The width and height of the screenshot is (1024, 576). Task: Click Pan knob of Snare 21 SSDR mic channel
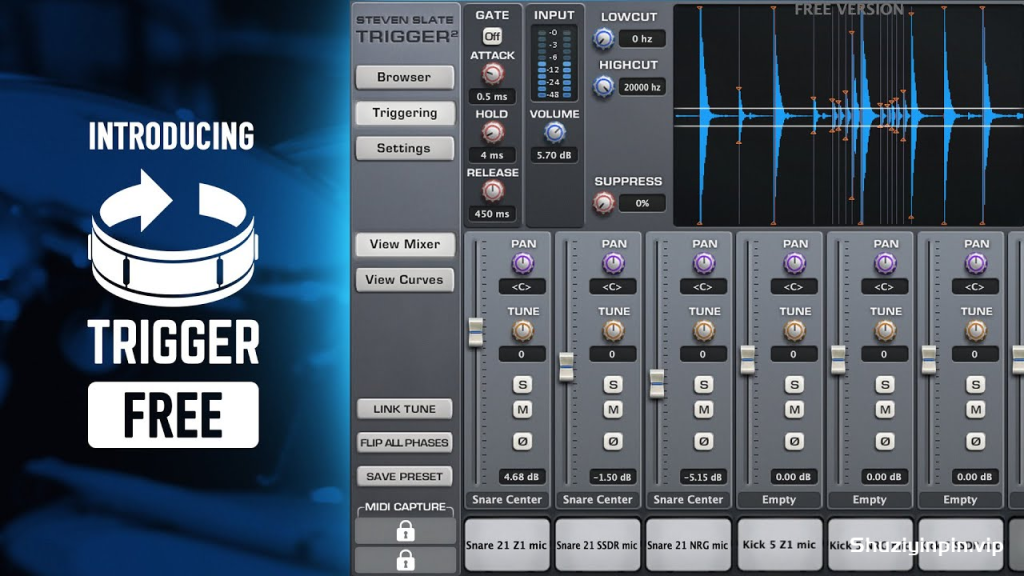[613, 264]
